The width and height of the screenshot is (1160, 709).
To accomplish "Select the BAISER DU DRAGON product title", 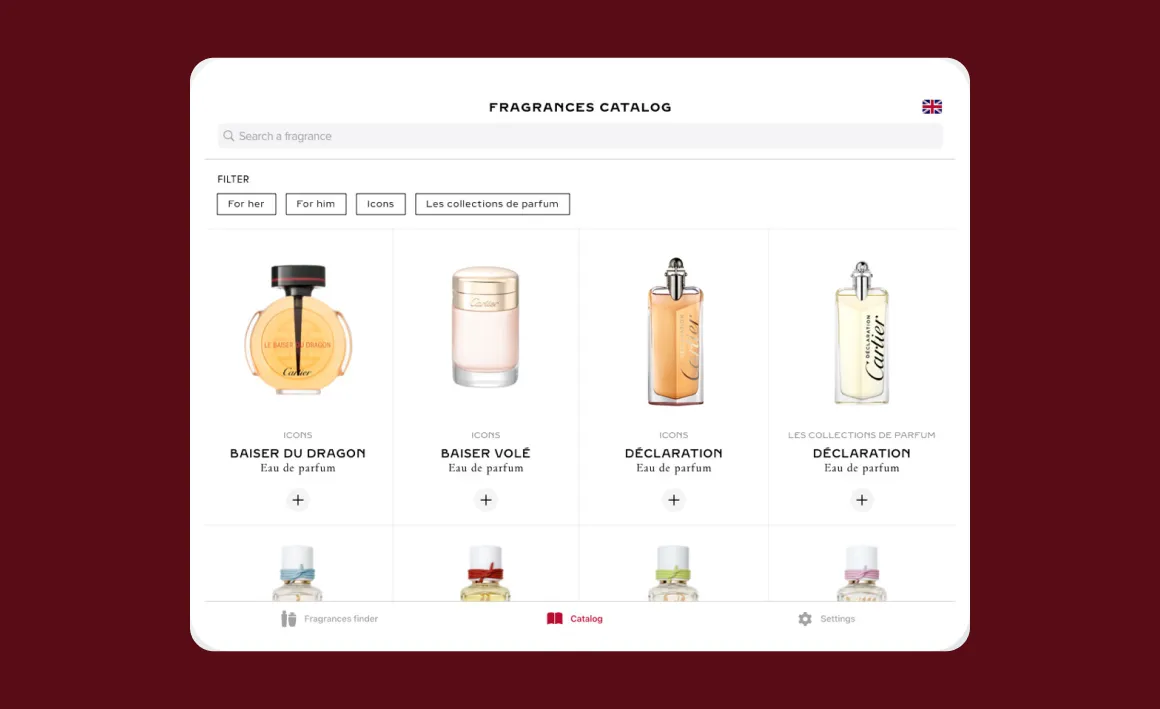I will tap(297, 453).
